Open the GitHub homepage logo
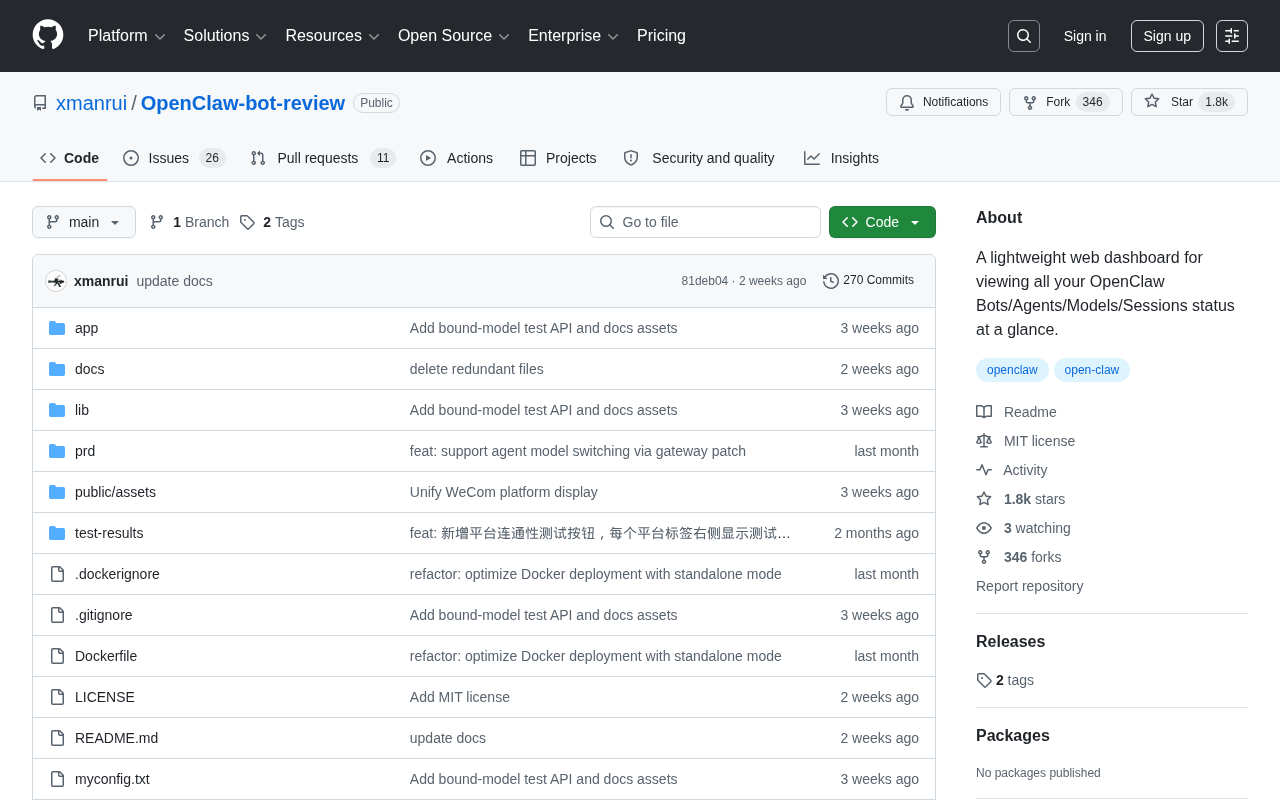Viewport: 1280px width, 800px height. pos(48,35)
